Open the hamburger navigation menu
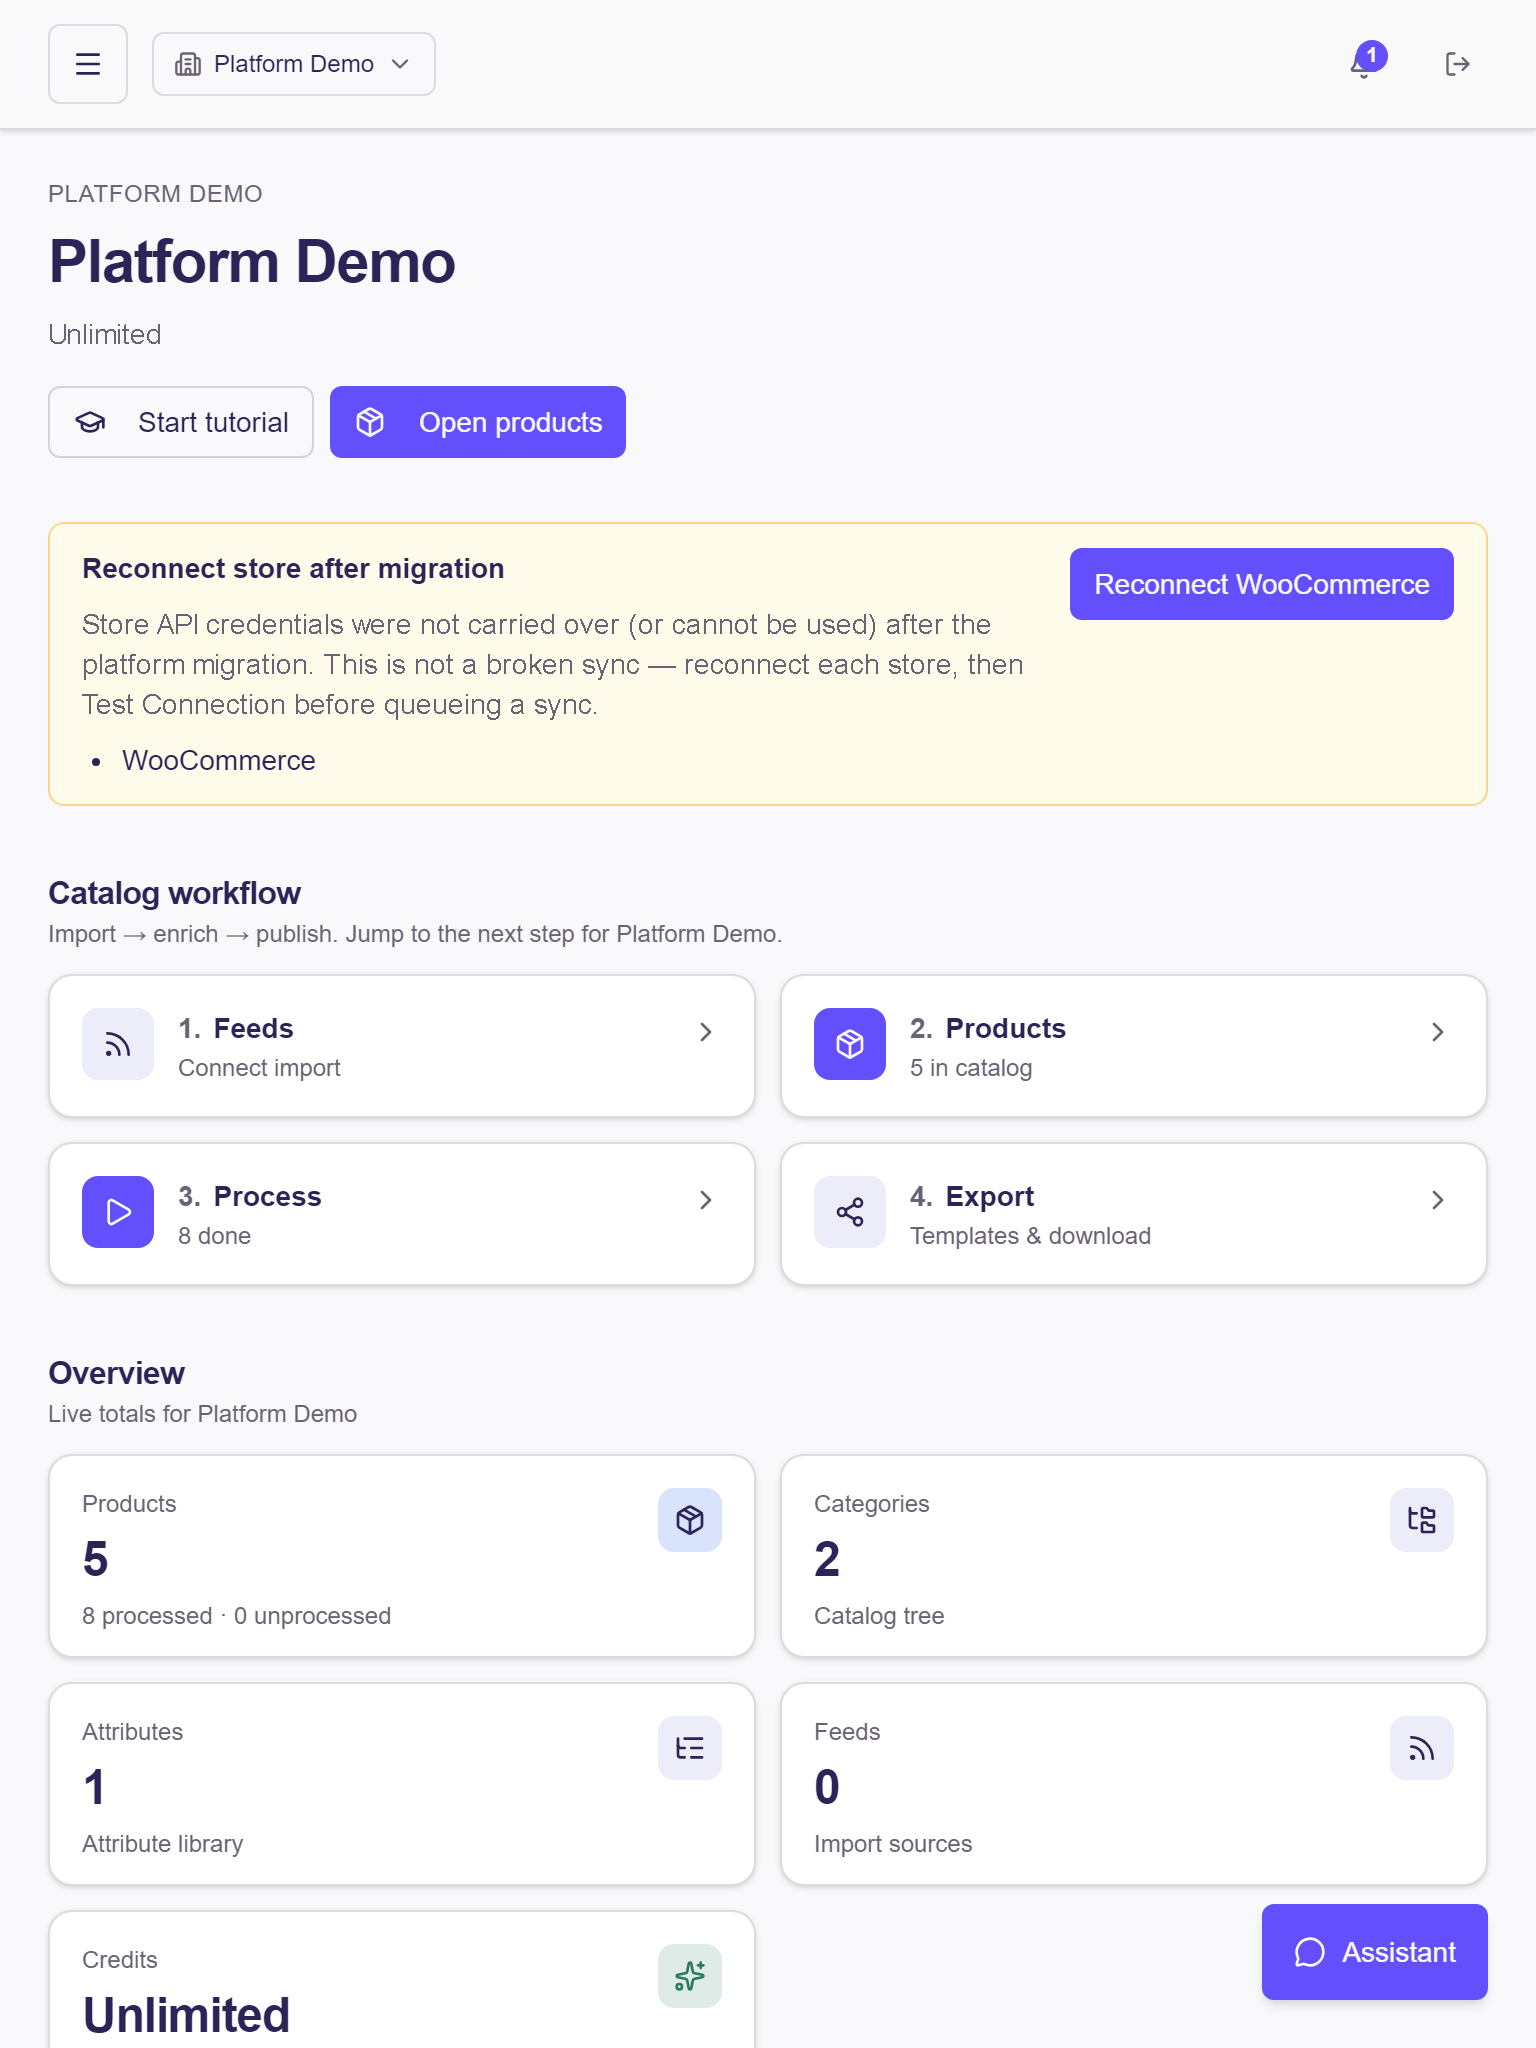Screen dimensions: 1536x2048 (88, 64)
